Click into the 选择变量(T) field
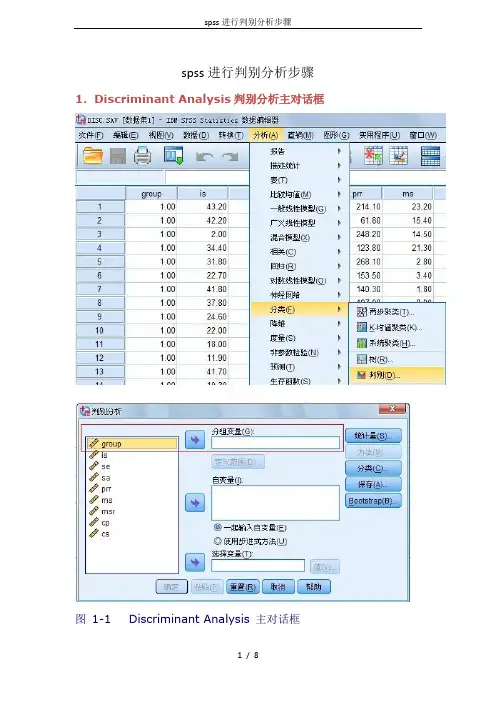This screenshot has height=702, width=496. 258,566
